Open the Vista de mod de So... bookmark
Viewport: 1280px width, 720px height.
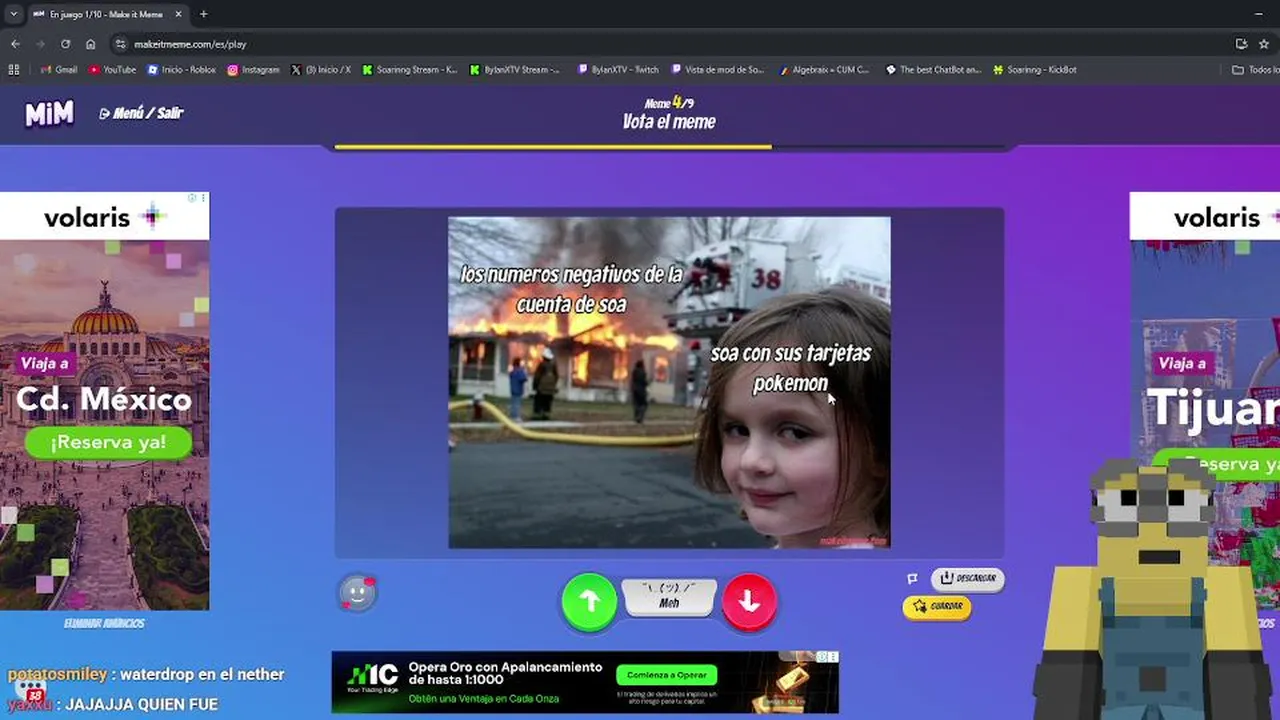pos(717,70)
